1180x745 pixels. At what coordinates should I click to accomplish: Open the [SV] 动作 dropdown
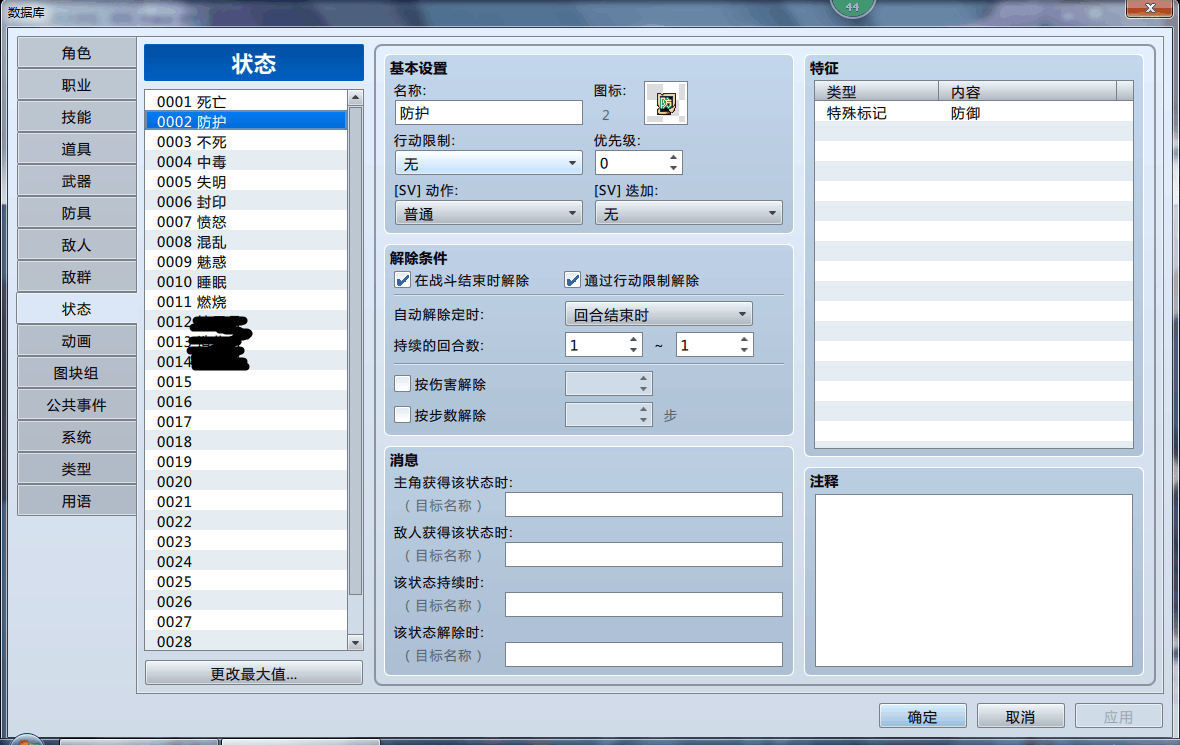488,214
